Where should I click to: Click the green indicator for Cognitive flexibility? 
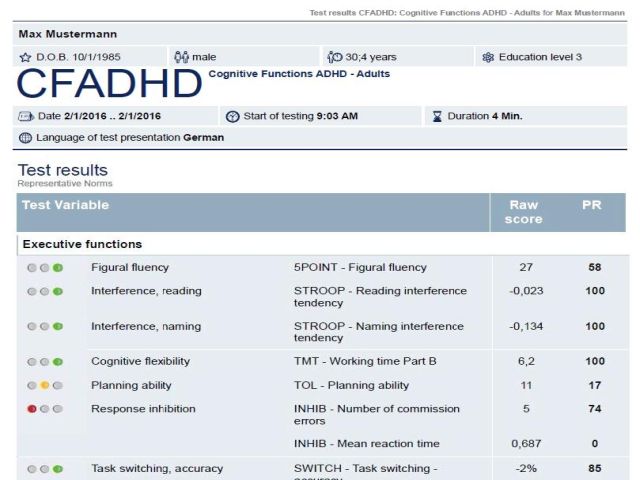(58, 362)
